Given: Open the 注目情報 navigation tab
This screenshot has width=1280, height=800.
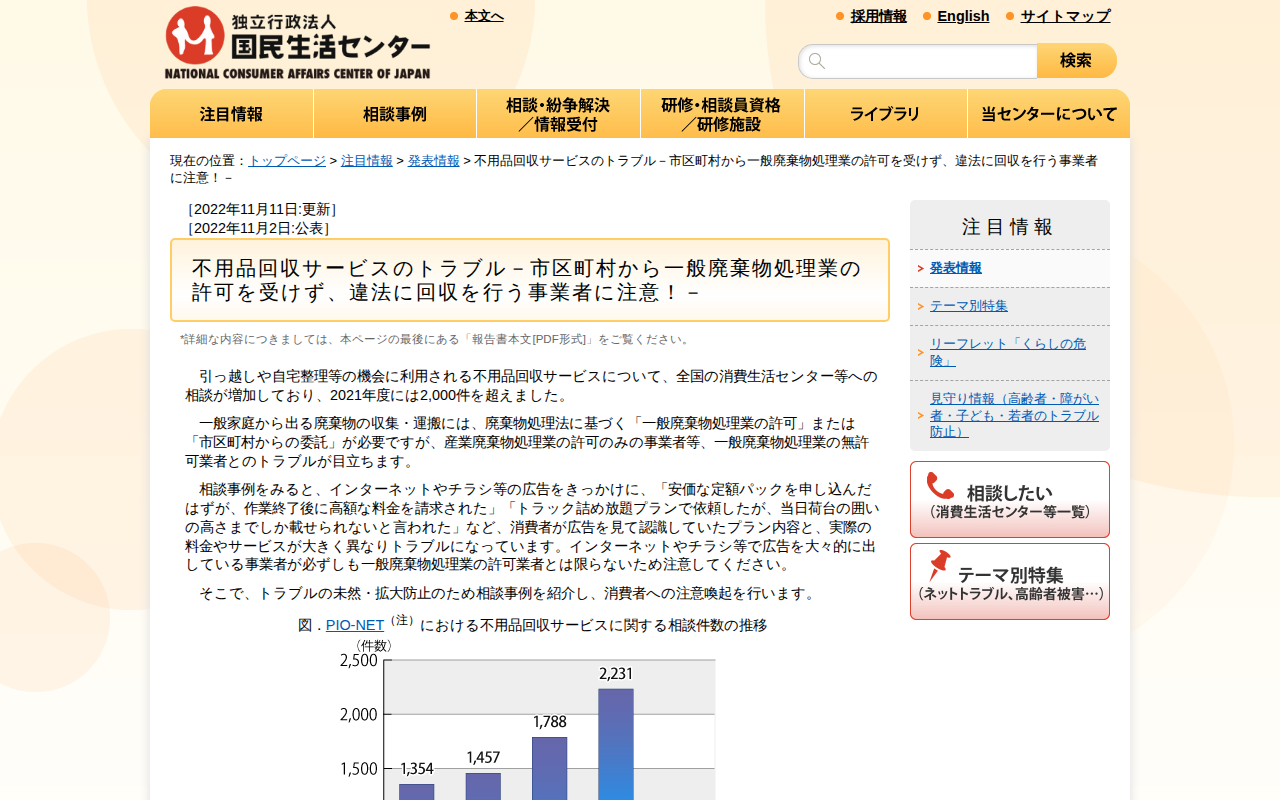Looking at the screenshot, I should pos(231,114).
